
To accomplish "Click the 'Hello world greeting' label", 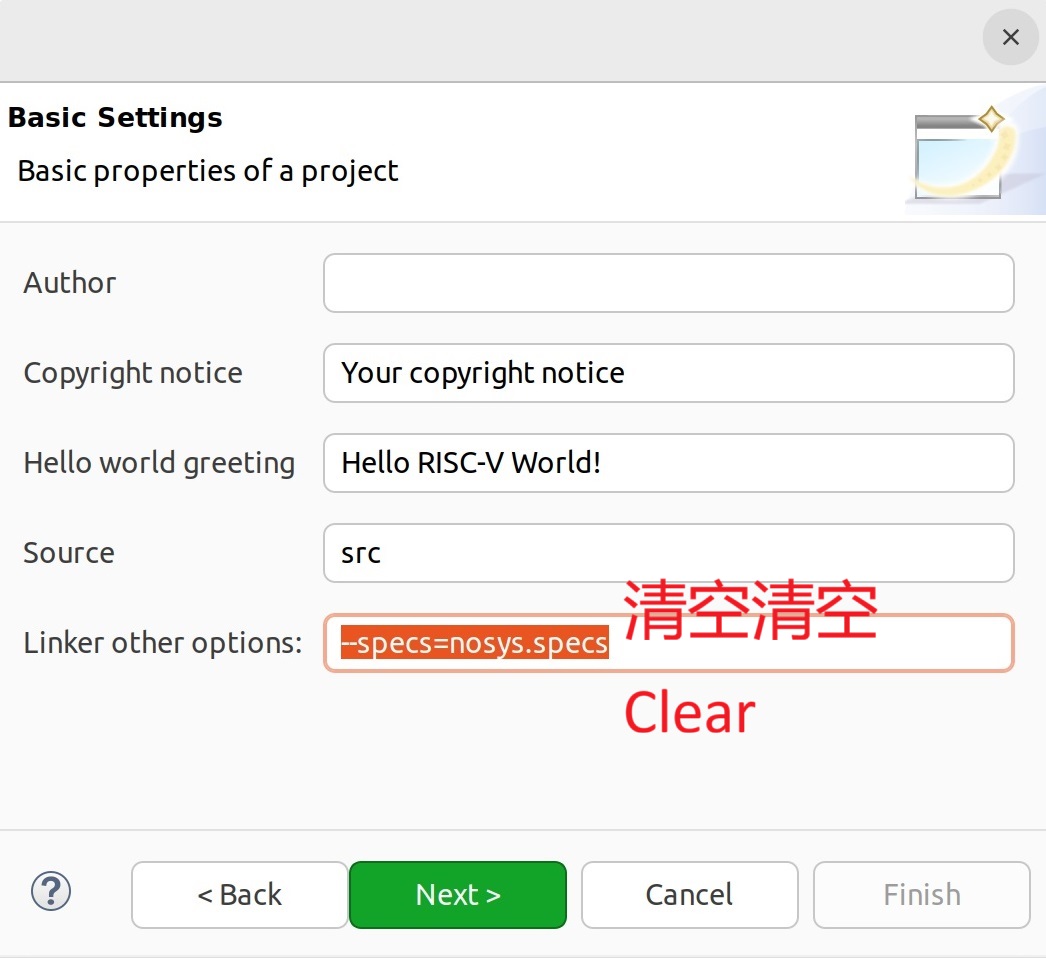I will pyautogui.click(x=158, y=463).
